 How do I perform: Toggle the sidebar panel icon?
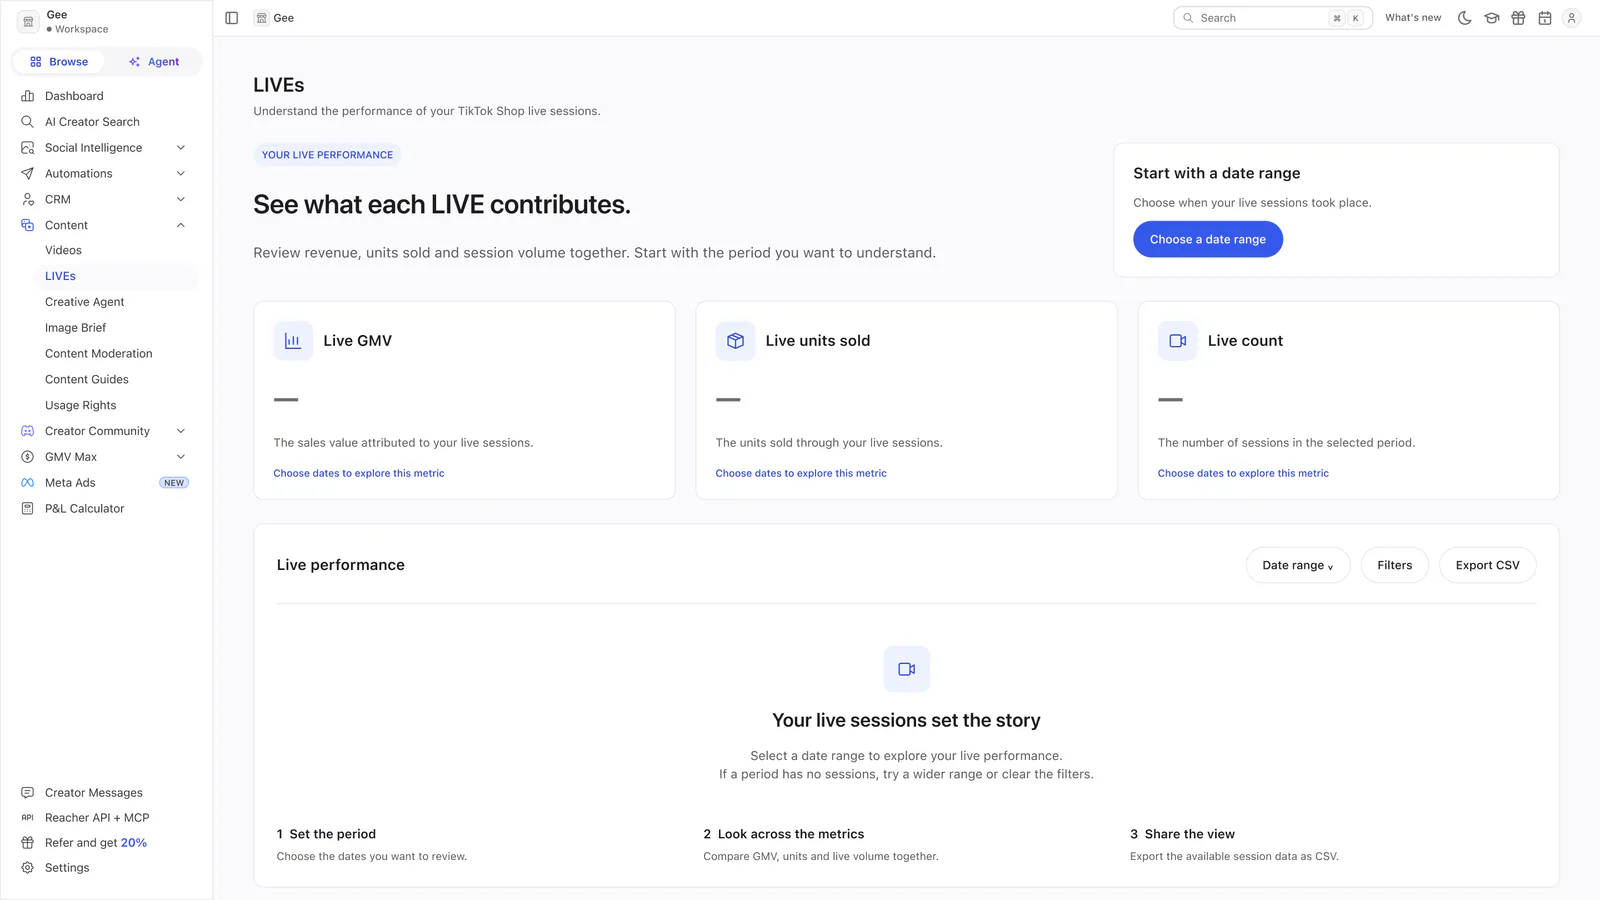pyautogui.click(x=232, y=18)
